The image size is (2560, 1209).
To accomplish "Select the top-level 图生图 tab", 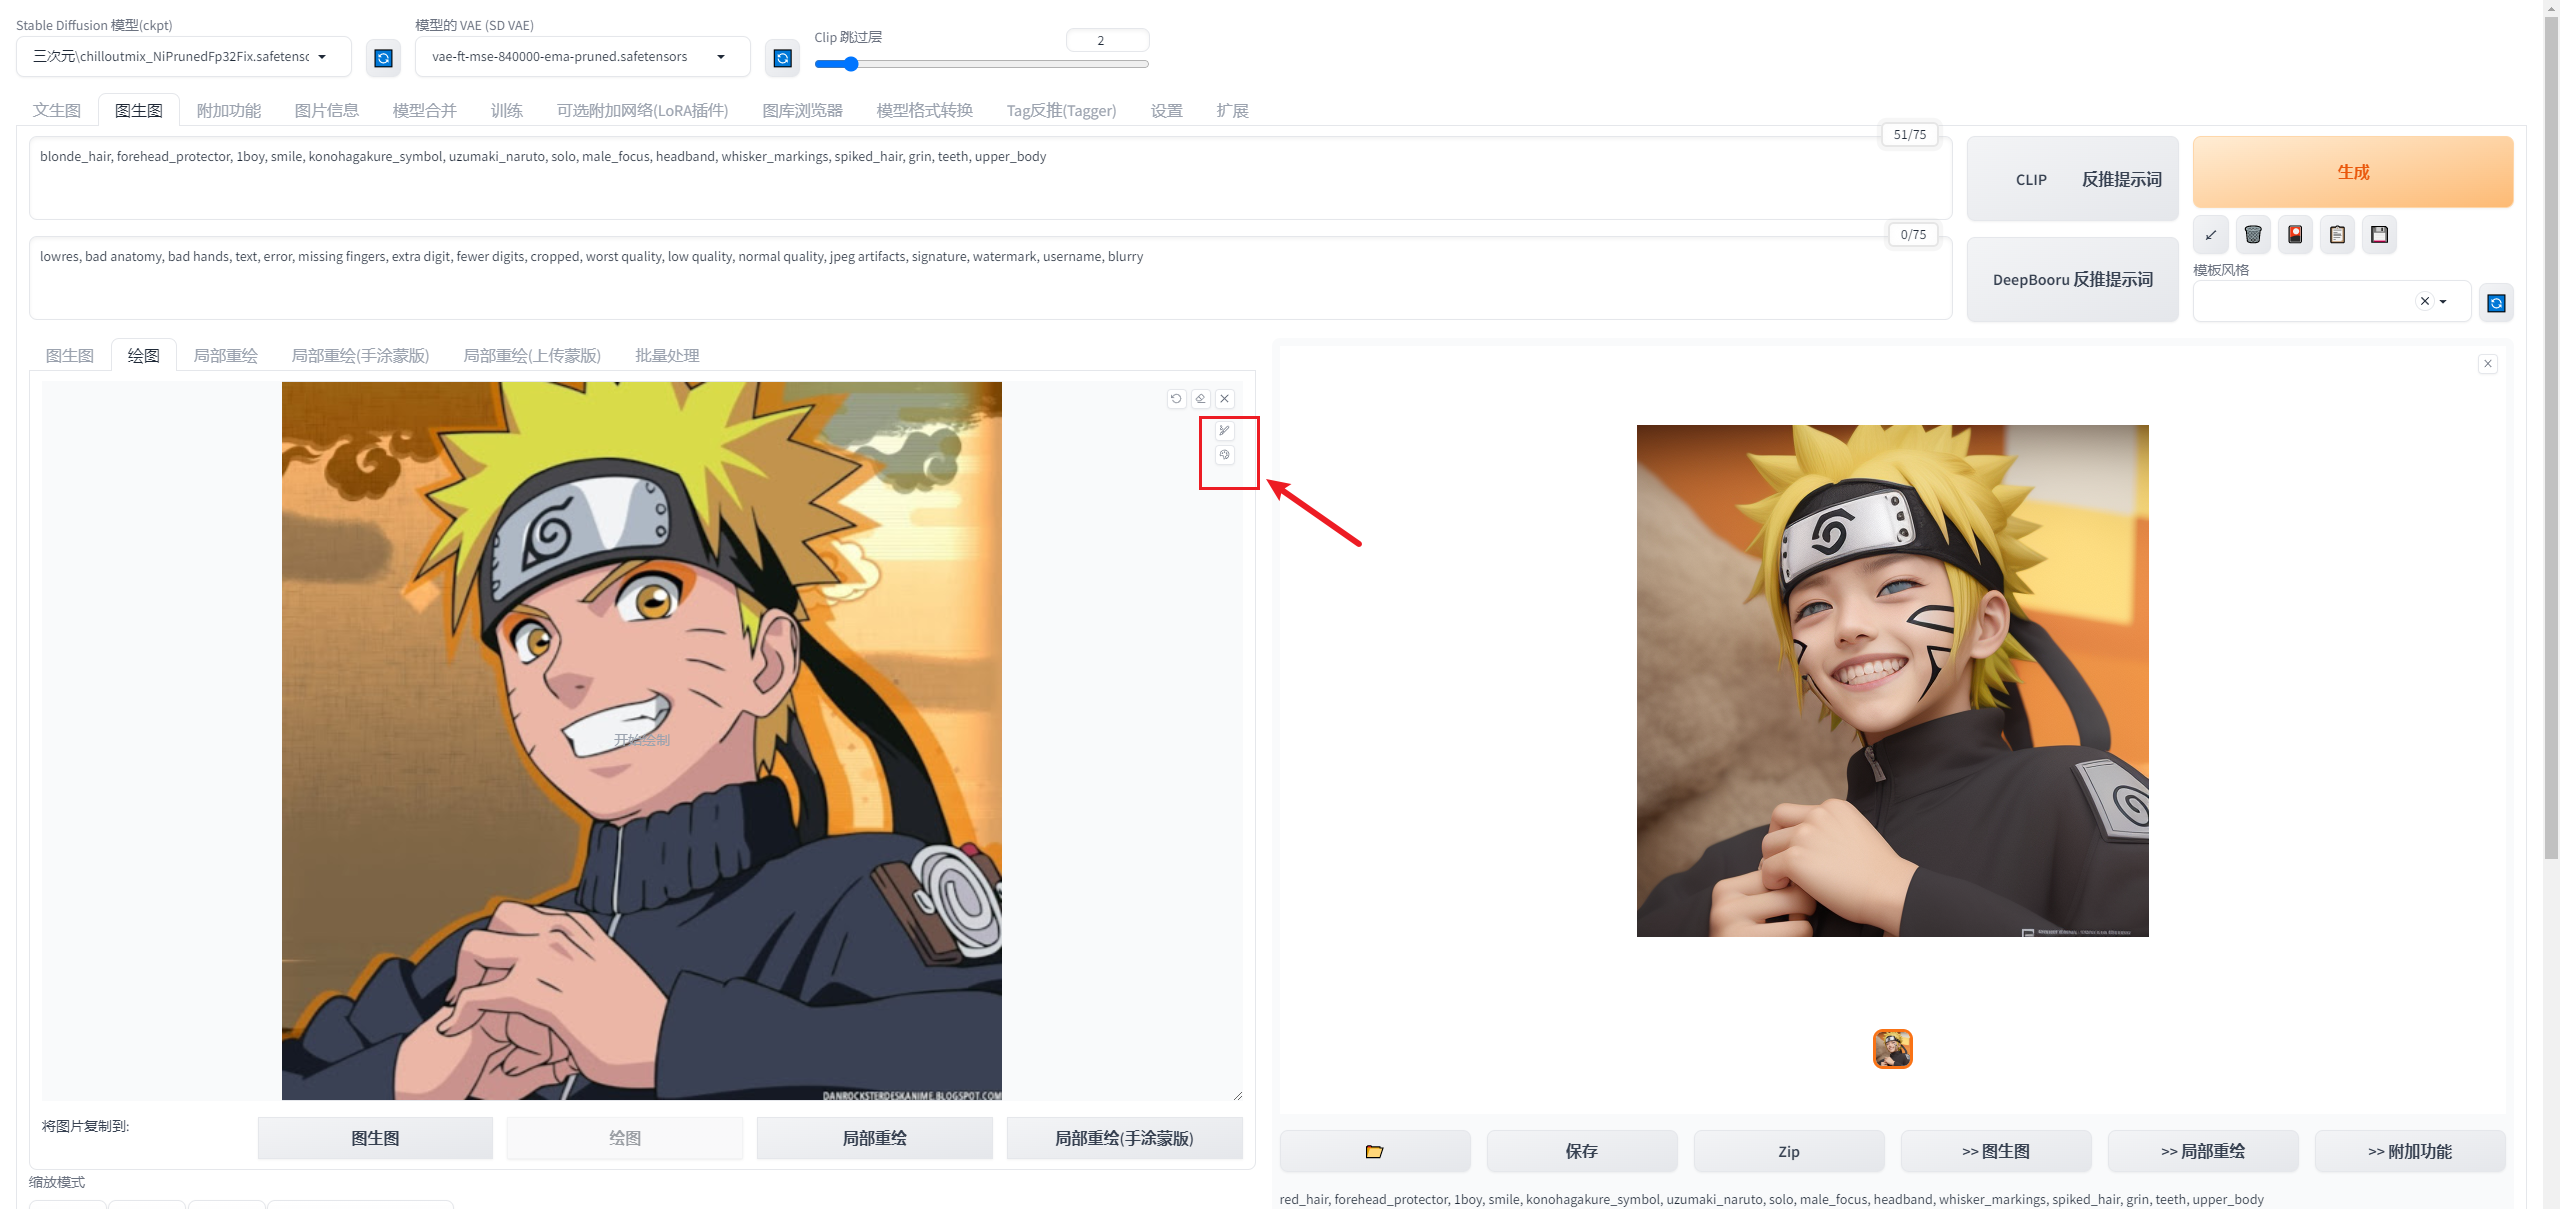I will (x=139, y=110).
